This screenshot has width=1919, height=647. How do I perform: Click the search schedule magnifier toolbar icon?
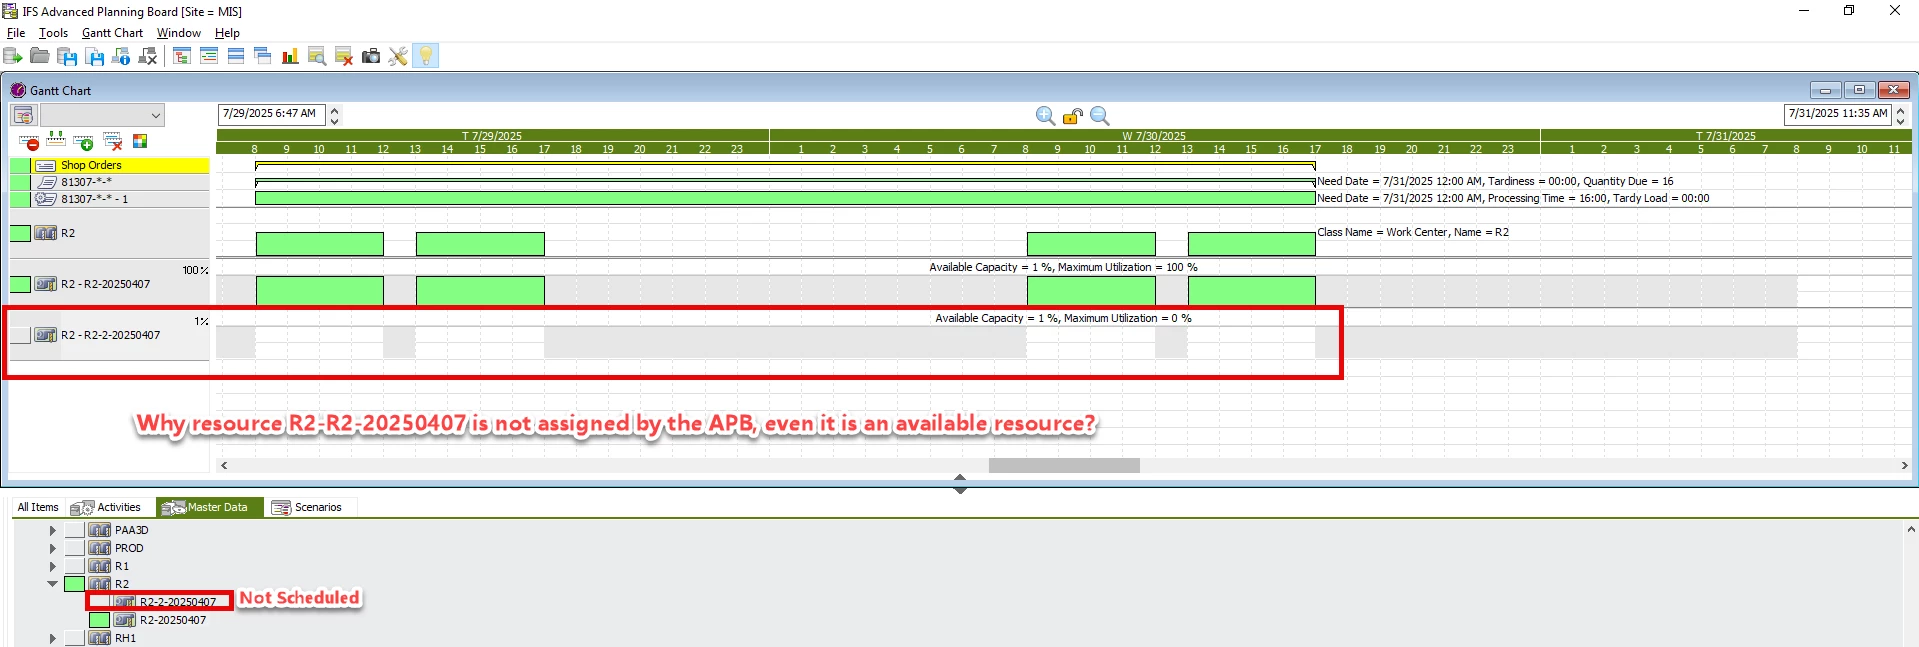317,56
